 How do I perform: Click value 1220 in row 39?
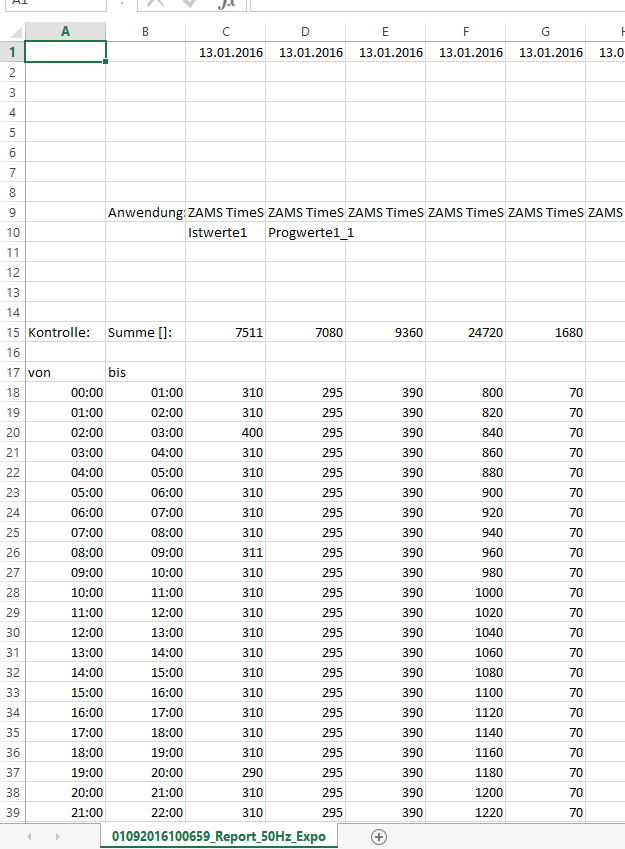[x=465, y=813]
